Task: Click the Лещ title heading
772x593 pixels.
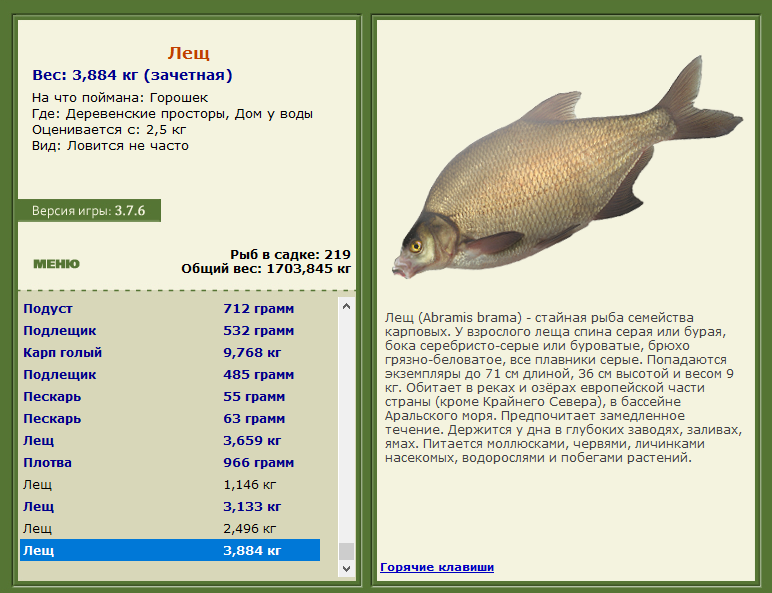Action: click(189, 53)
